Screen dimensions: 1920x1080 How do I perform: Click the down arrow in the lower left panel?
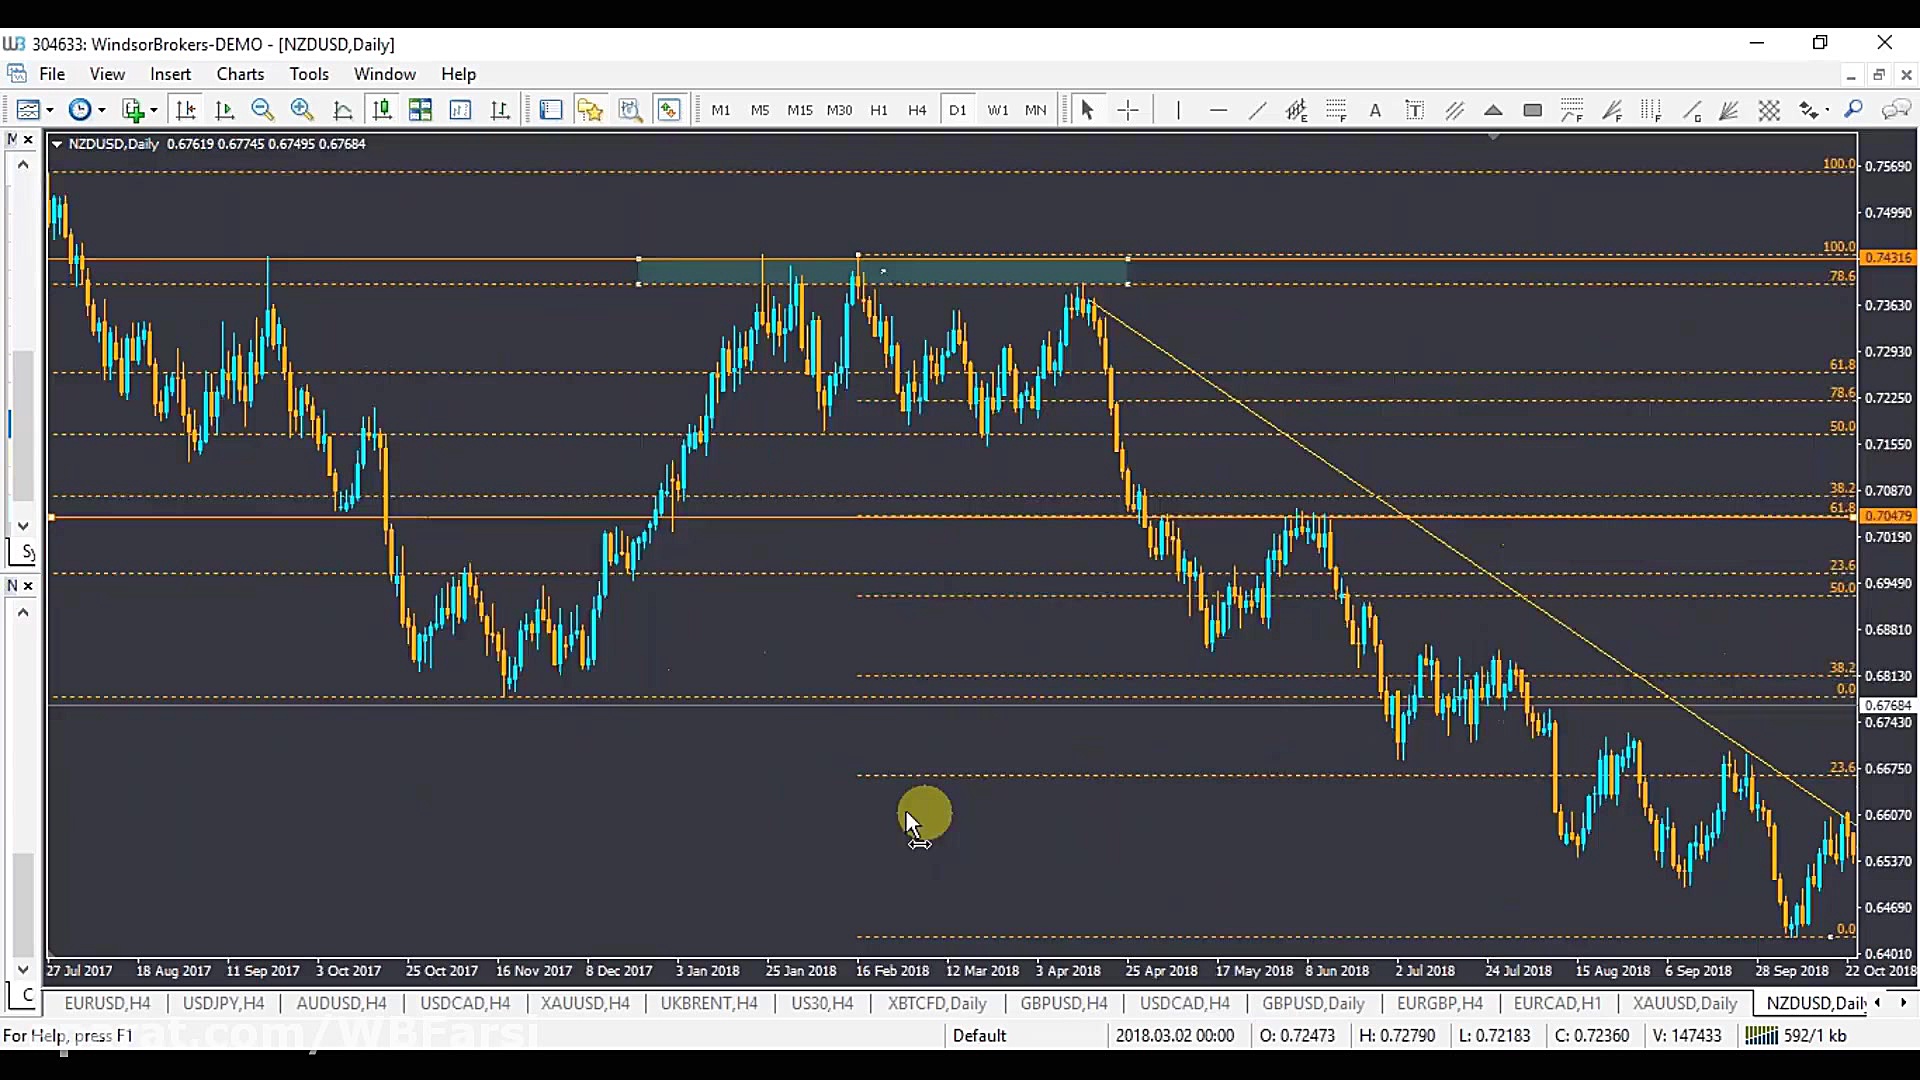tap(22, 969)
